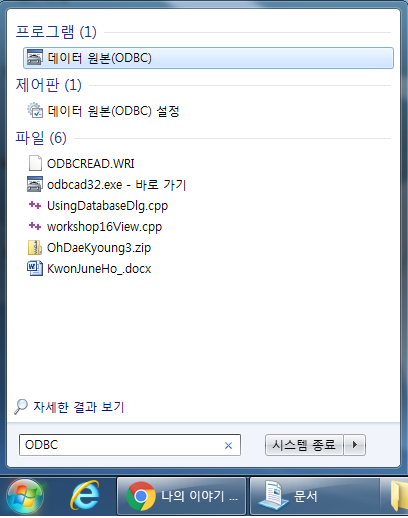This screenshot has height=518, width=408.
Task: Click the C++ icon next to workshop16View.cpp
Action: click(35, 226)
